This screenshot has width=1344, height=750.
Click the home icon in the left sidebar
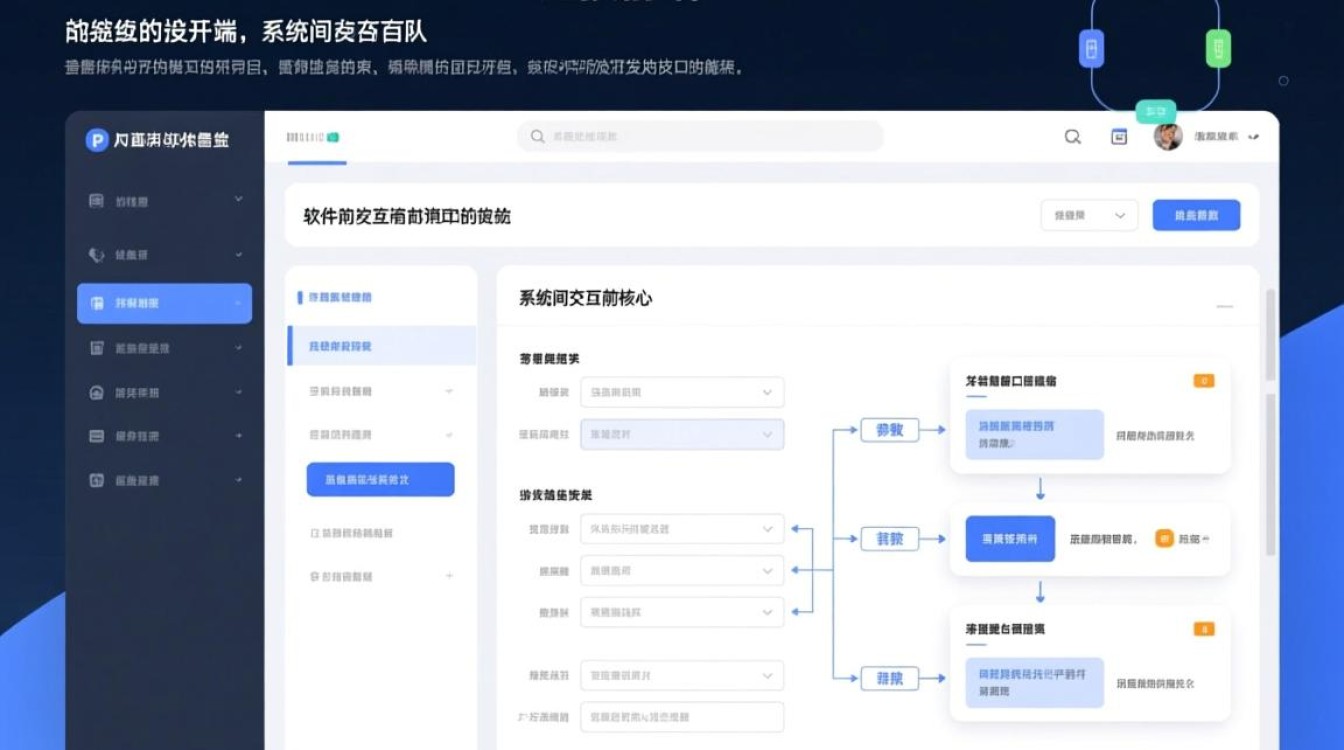(x=93, y=391)
